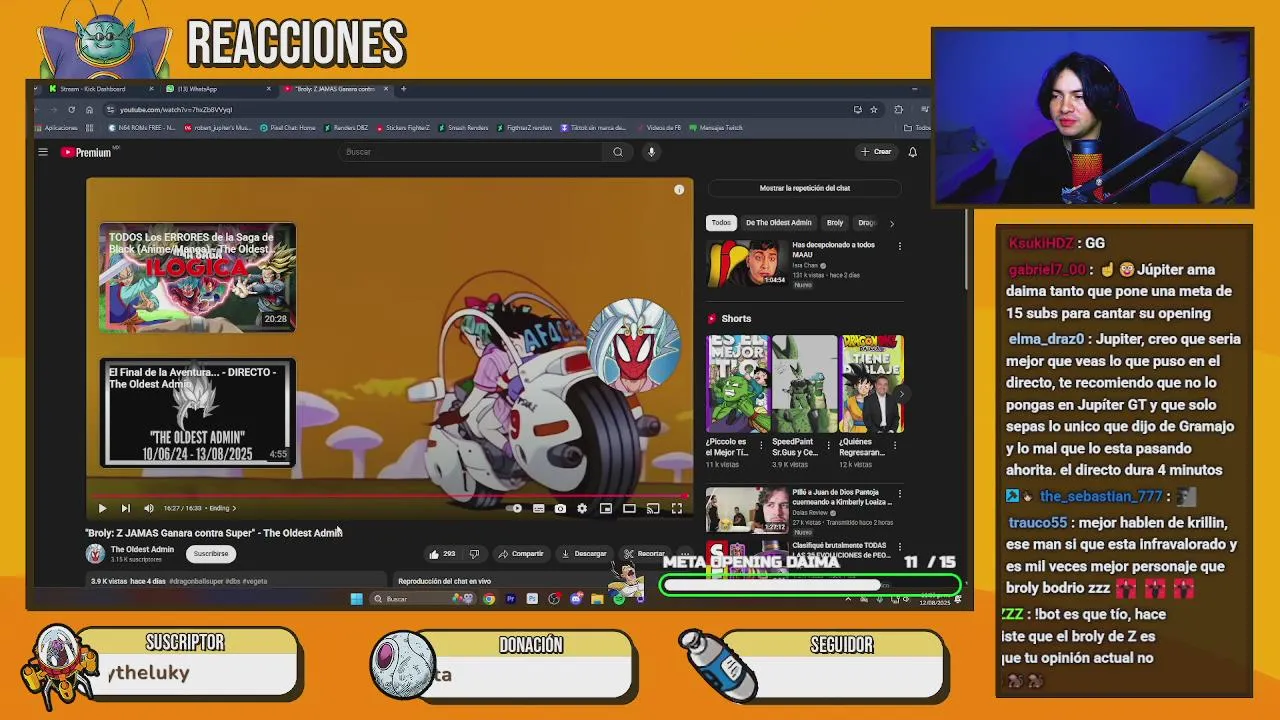Mute the video volume speaker icon

(x=149, y=508)
